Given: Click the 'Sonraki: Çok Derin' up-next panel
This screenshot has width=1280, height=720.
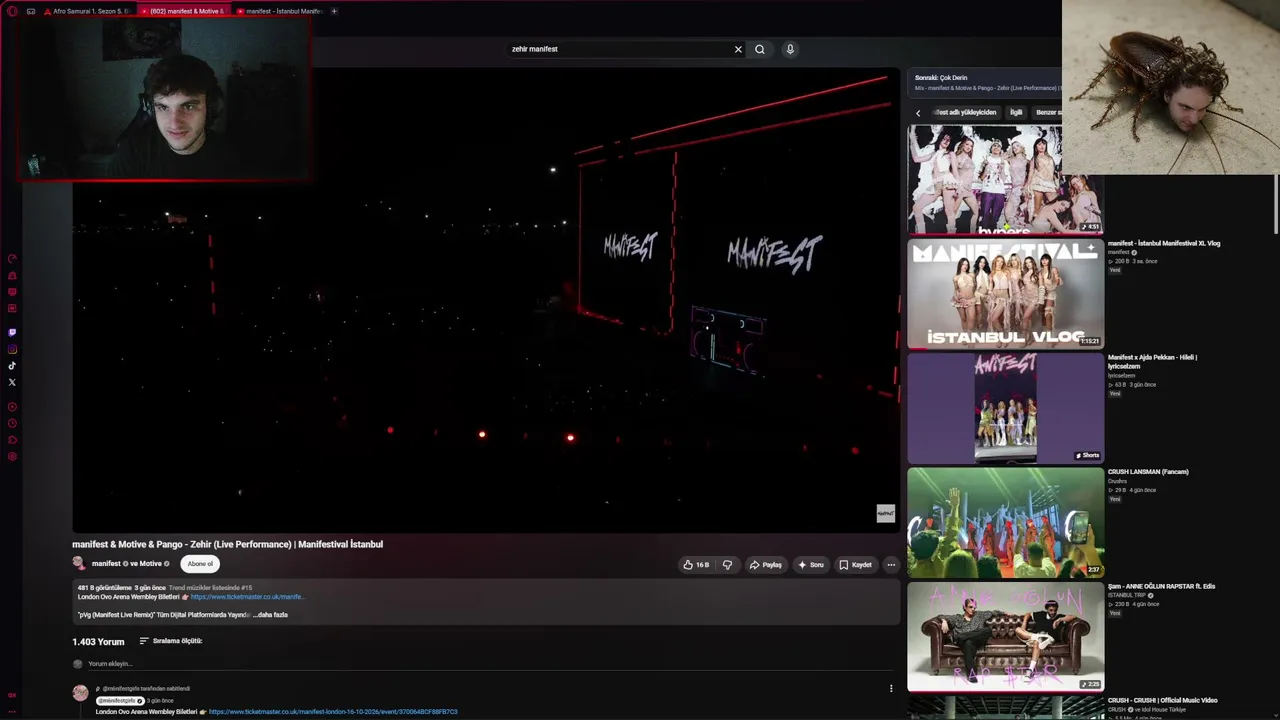Looking at the screenshot, I should 986,82.
